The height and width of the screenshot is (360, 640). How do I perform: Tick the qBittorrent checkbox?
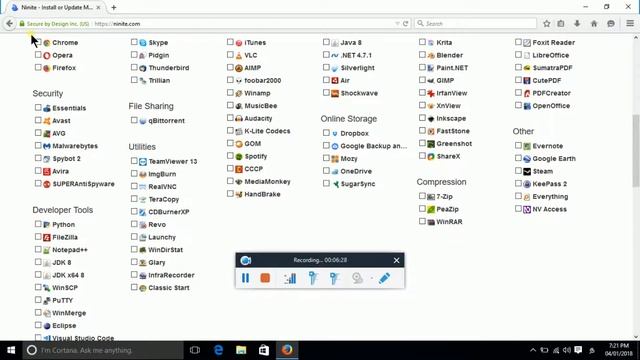(x=134, y=120)
